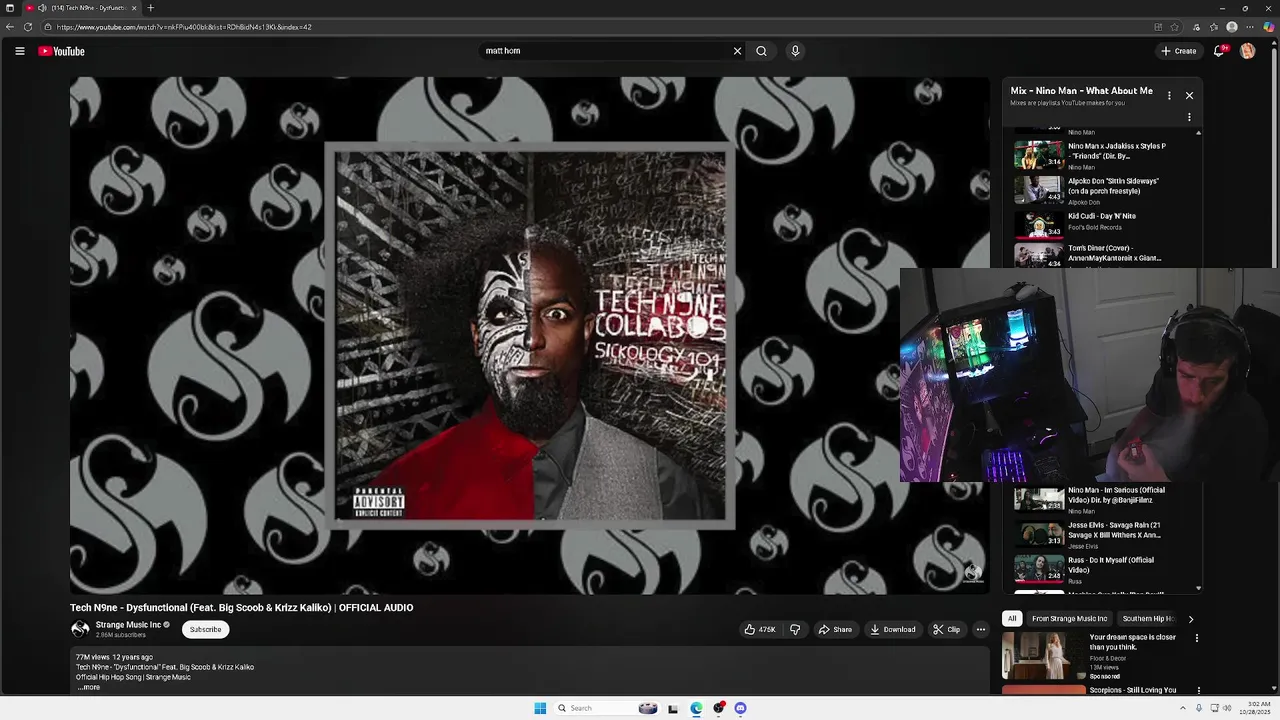This screenshot has width=1280, height=720.
Task: Open the Floor & Decor sponsored ad thumbnail
Action: coord(1043,656)
